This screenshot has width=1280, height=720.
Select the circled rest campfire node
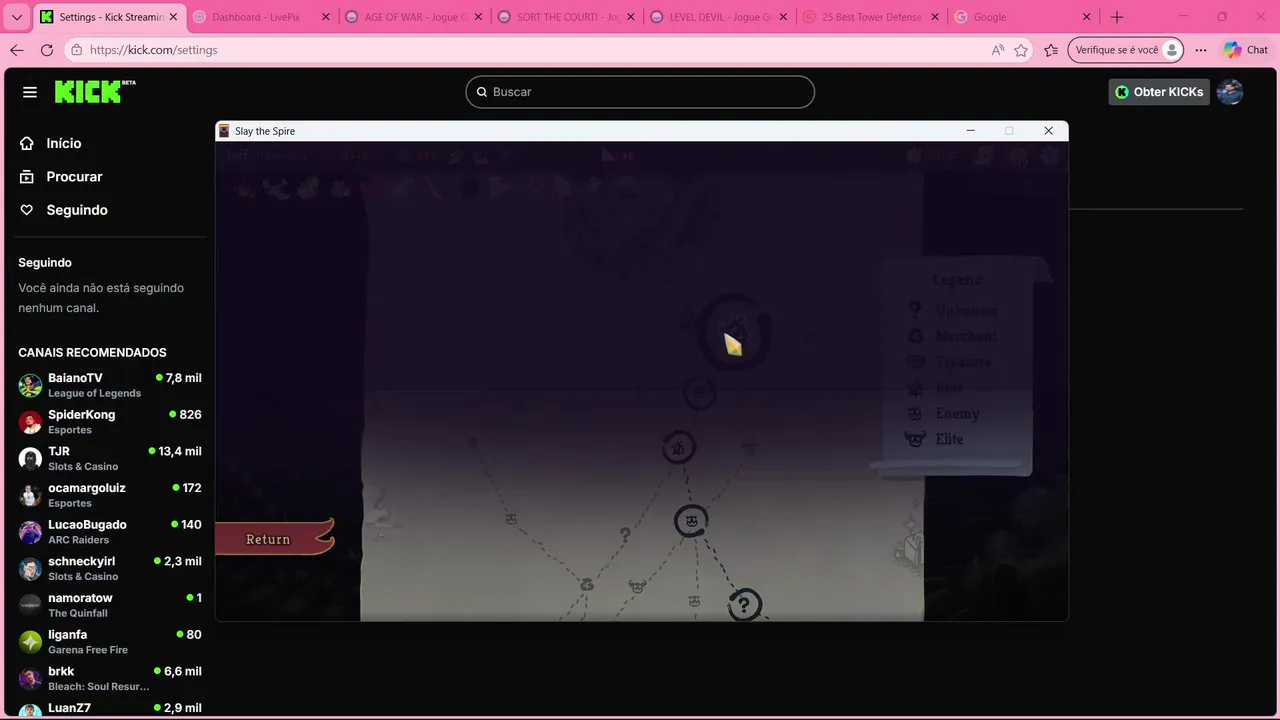click(679, 447)
